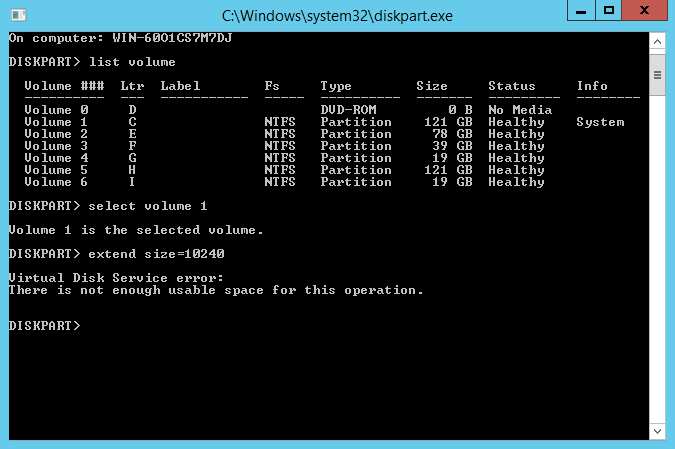Click the 19 GB size of Volume 4
This screenshot has width=675, height=449.
pyautogui.click(x=452, y=158)
